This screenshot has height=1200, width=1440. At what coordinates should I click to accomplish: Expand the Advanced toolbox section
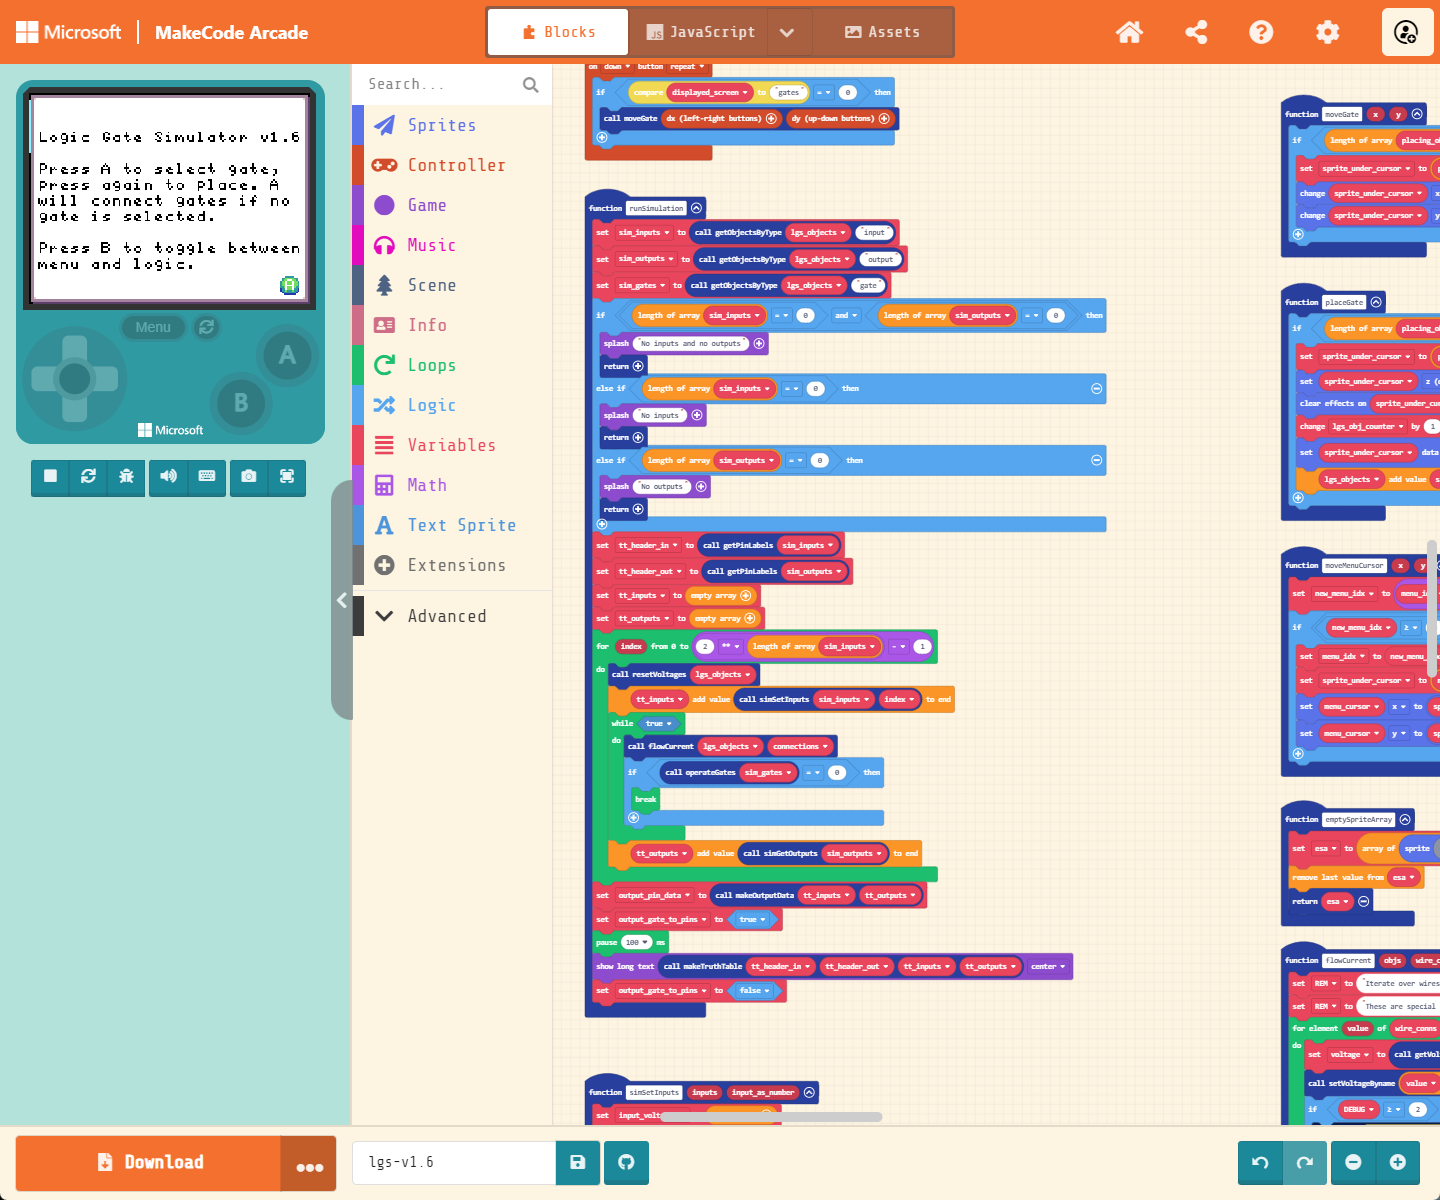(447, 615)
